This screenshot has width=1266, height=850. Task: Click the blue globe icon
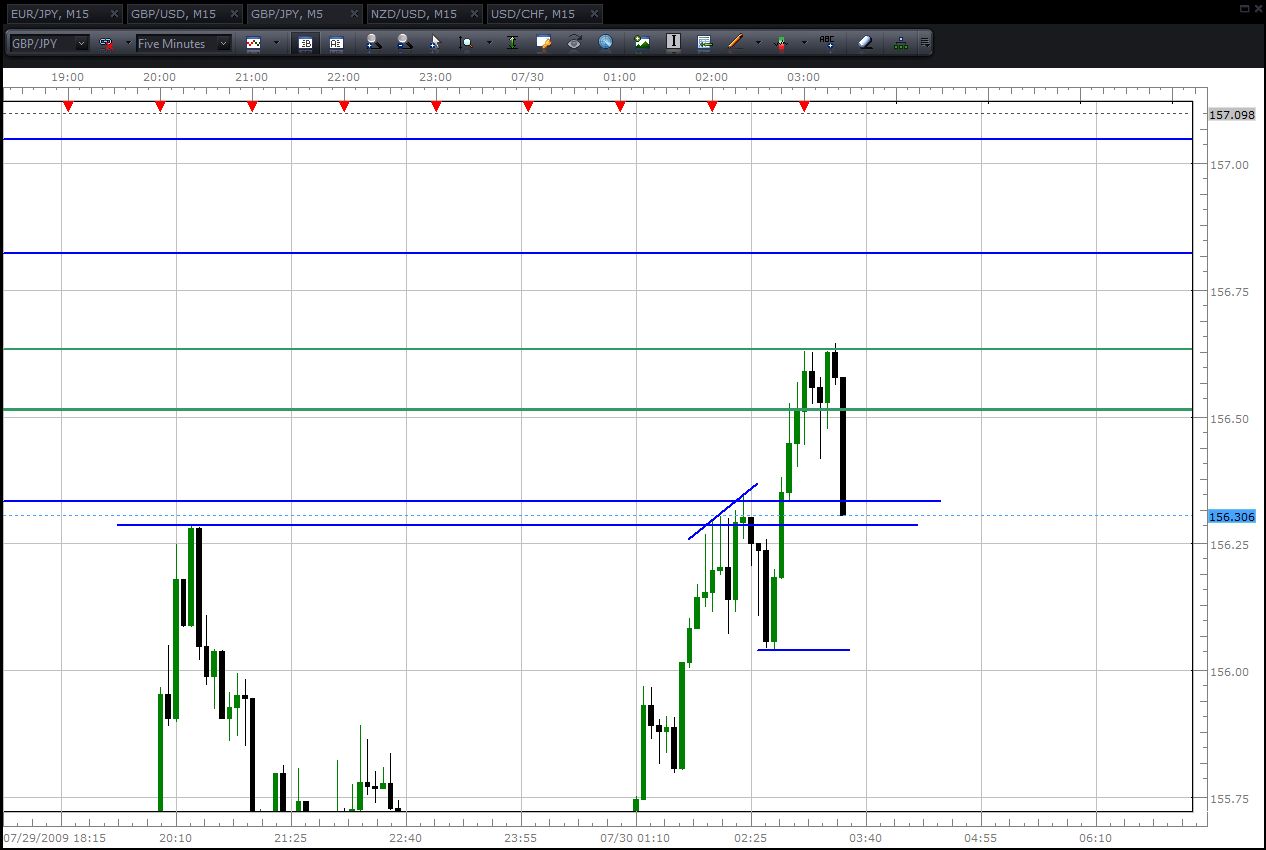[606, 43]
